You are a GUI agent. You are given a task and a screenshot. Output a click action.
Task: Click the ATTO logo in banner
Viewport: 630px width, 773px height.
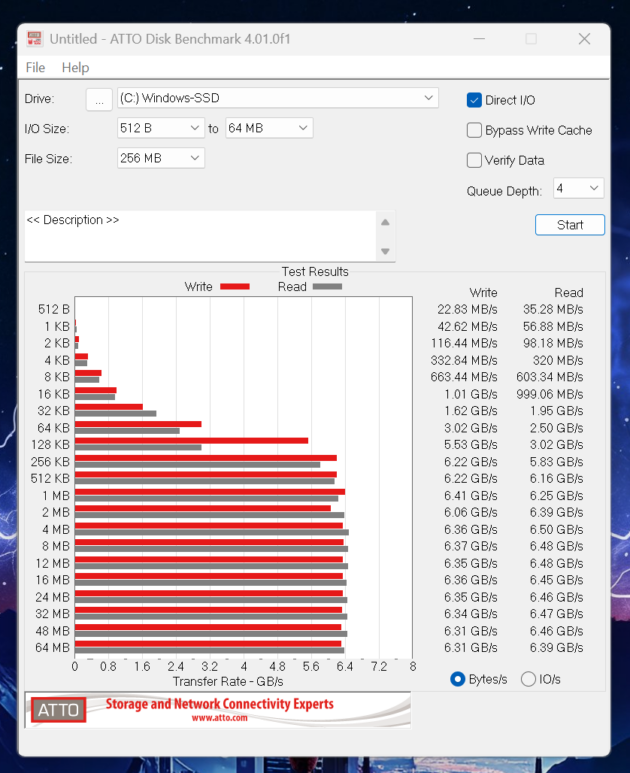click(x=58, y=710)
